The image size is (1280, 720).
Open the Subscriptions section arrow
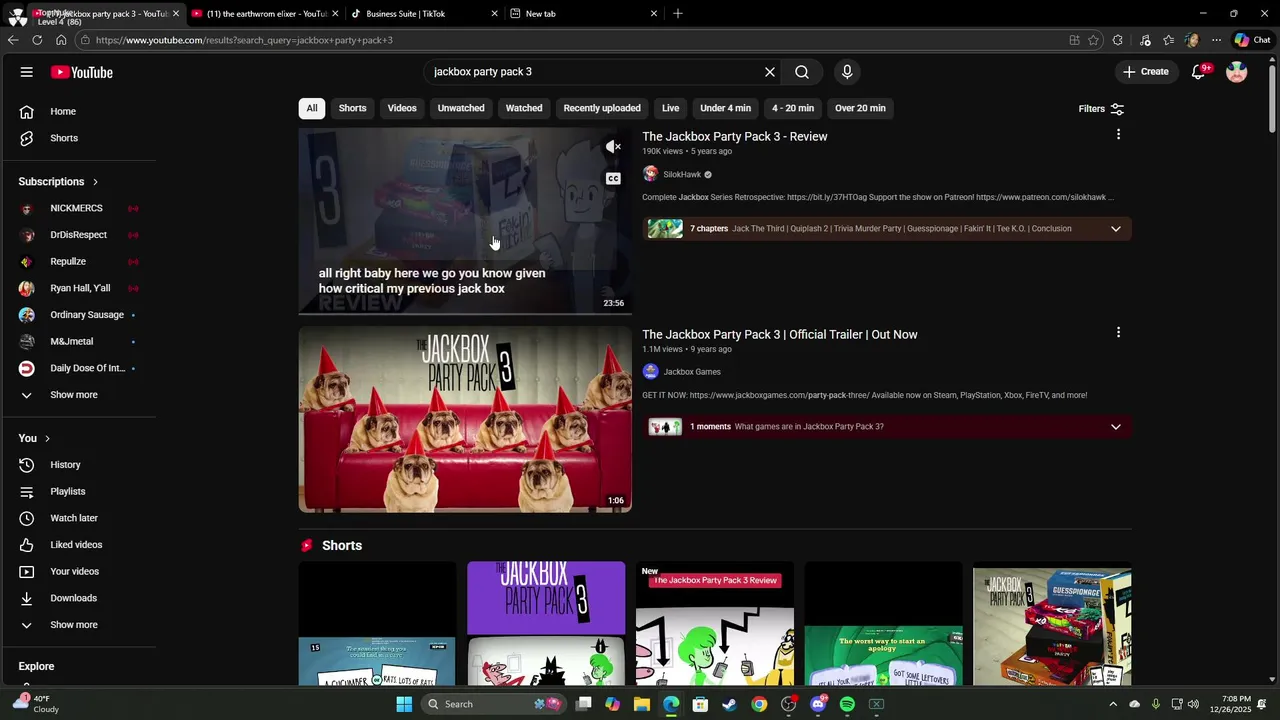[95, 182]
